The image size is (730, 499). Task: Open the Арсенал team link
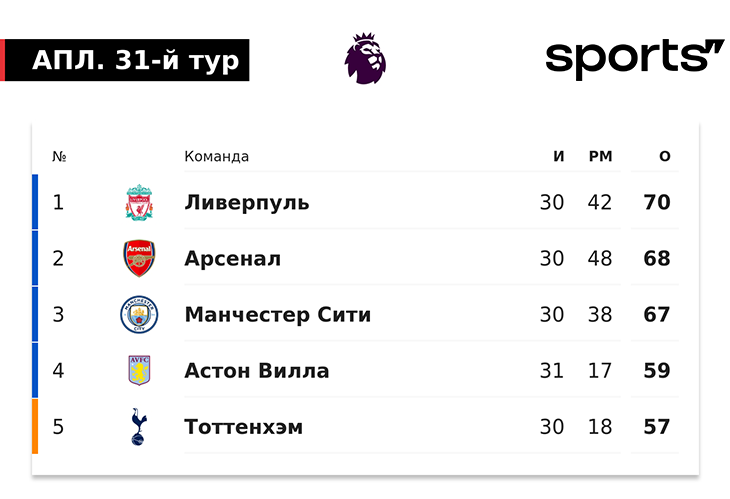tap(232, 258)
